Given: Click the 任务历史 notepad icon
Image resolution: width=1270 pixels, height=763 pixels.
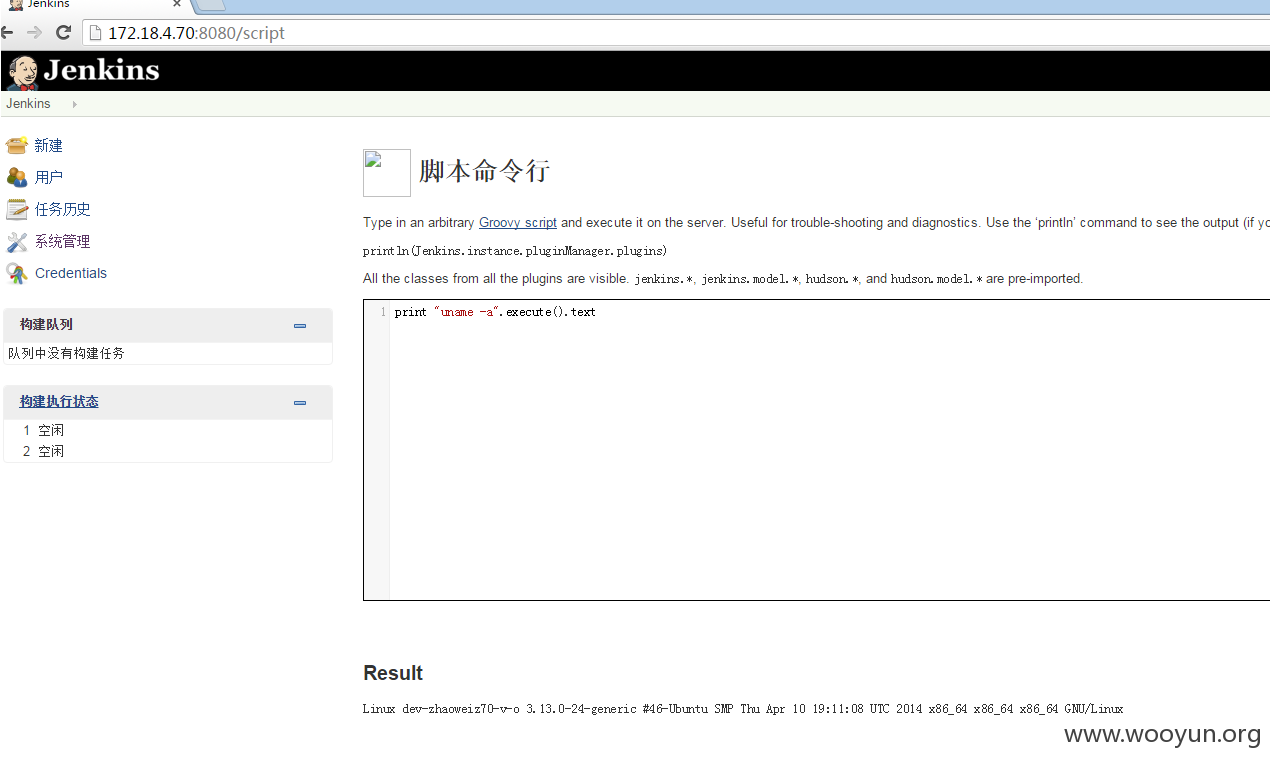Looking at the screenshot, I should (16, 210).
